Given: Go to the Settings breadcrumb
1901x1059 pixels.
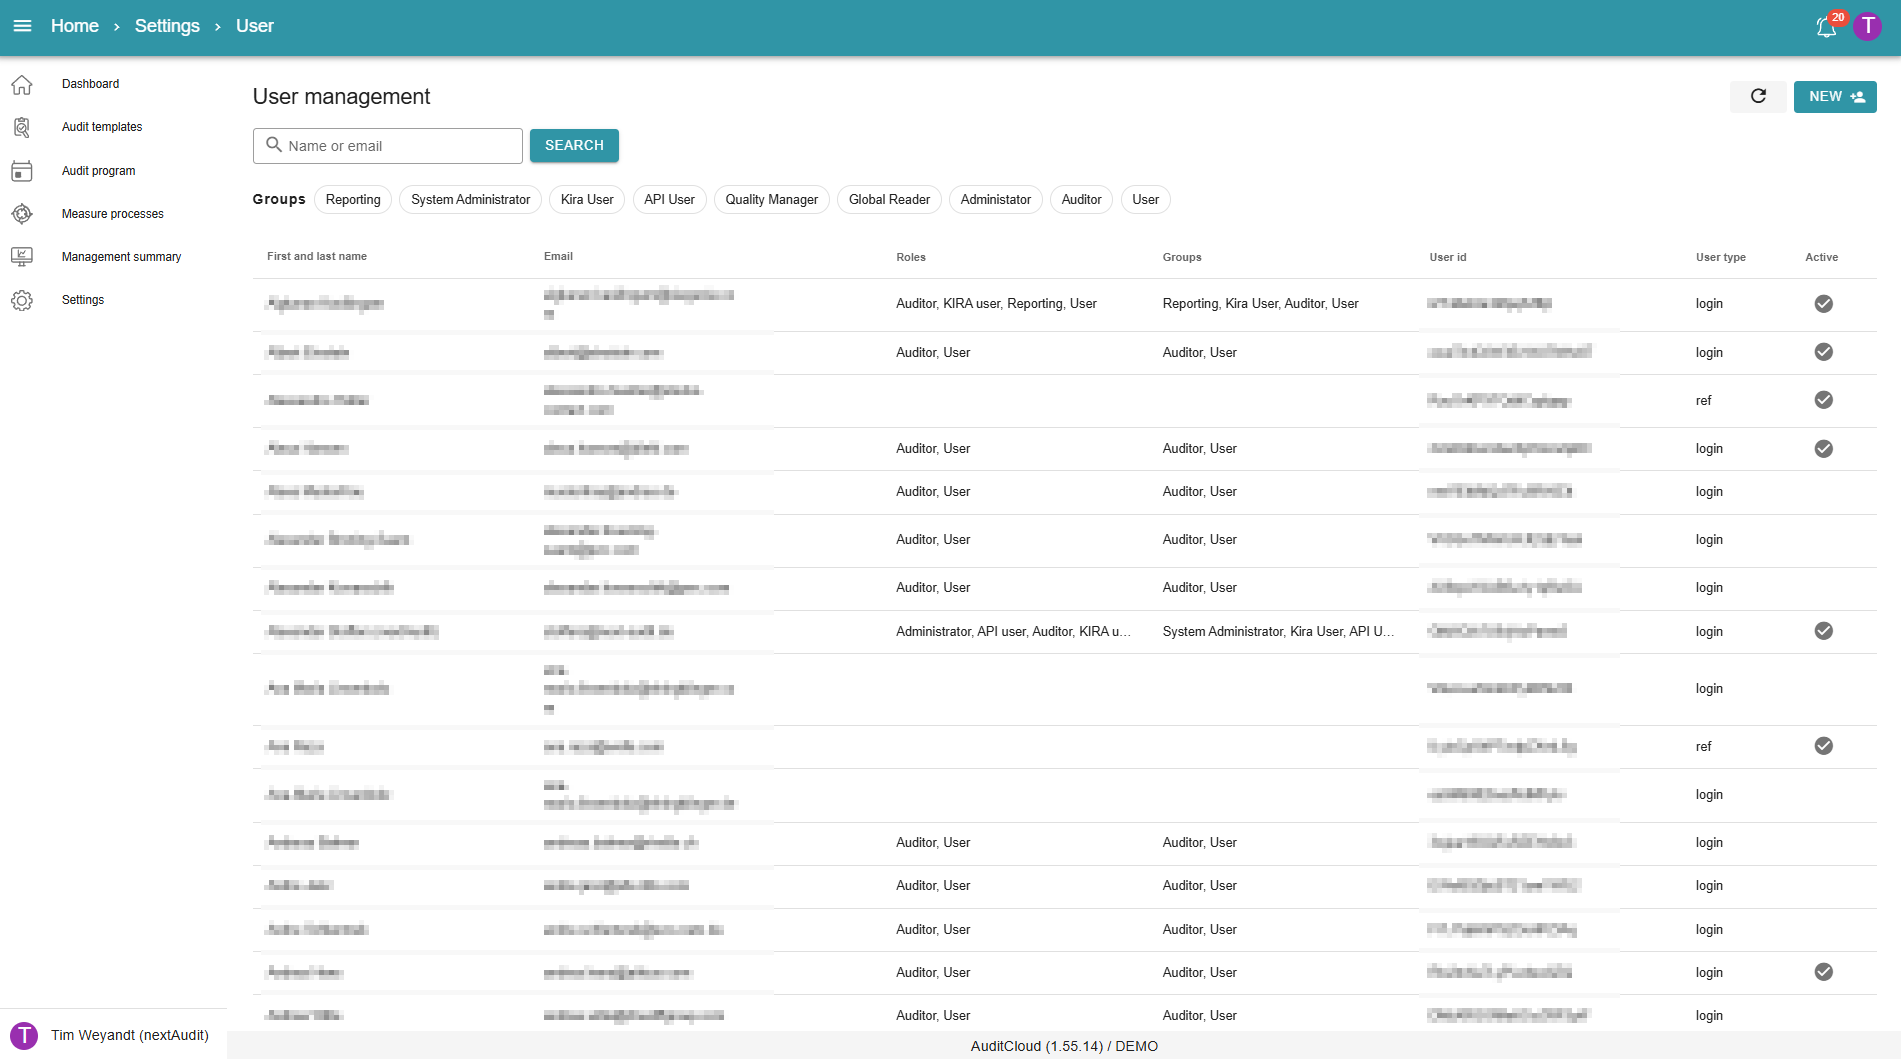Looking at the screenshot, I should pos(167,26).
